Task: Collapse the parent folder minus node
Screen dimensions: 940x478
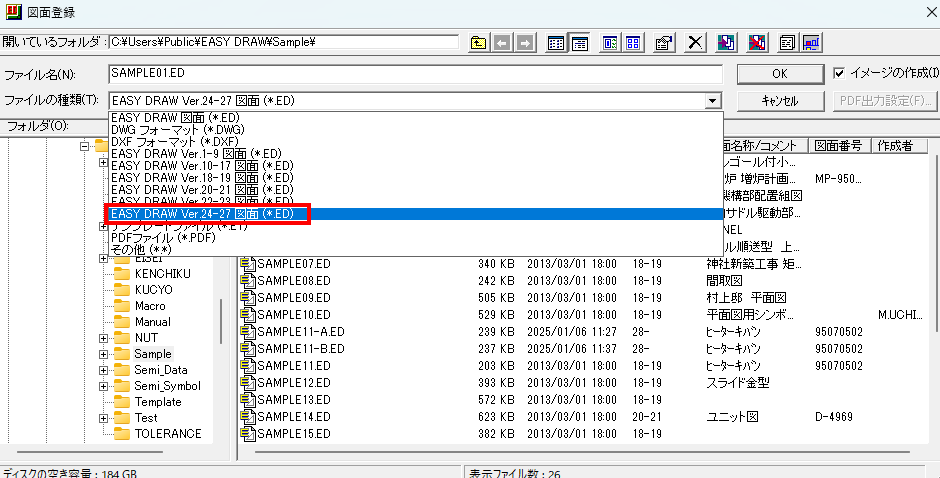Action: (x=83, y=146)
